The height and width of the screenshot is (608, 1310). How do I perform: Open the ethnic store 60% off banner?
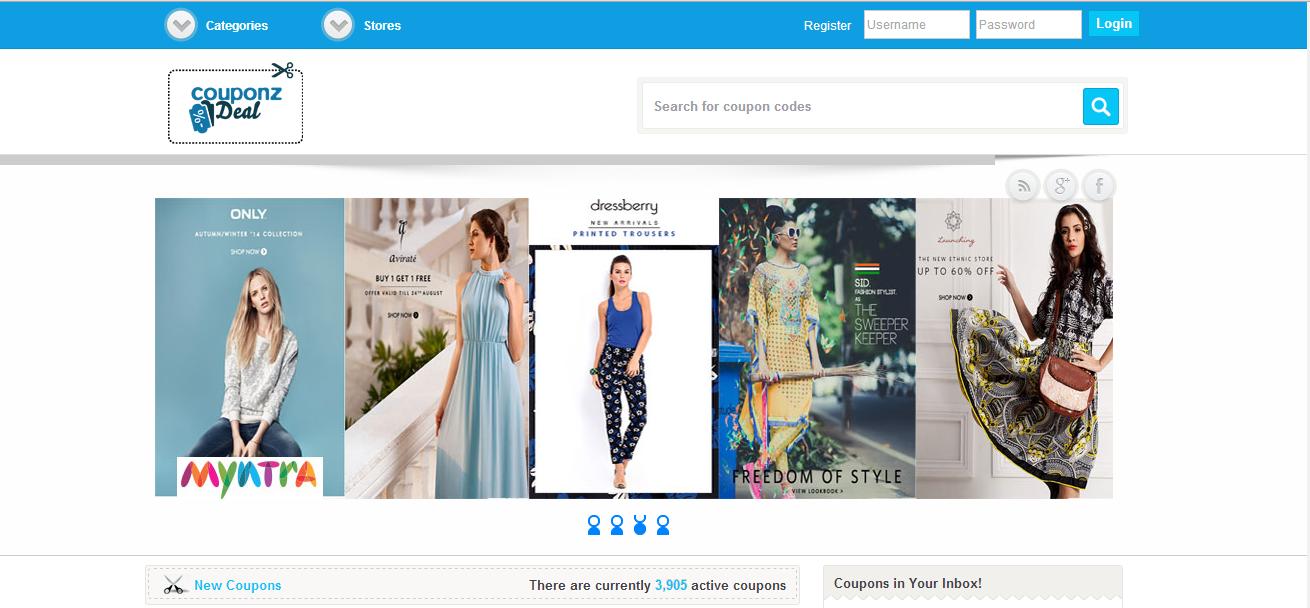pyautogui.click(x=1014, y=347)
